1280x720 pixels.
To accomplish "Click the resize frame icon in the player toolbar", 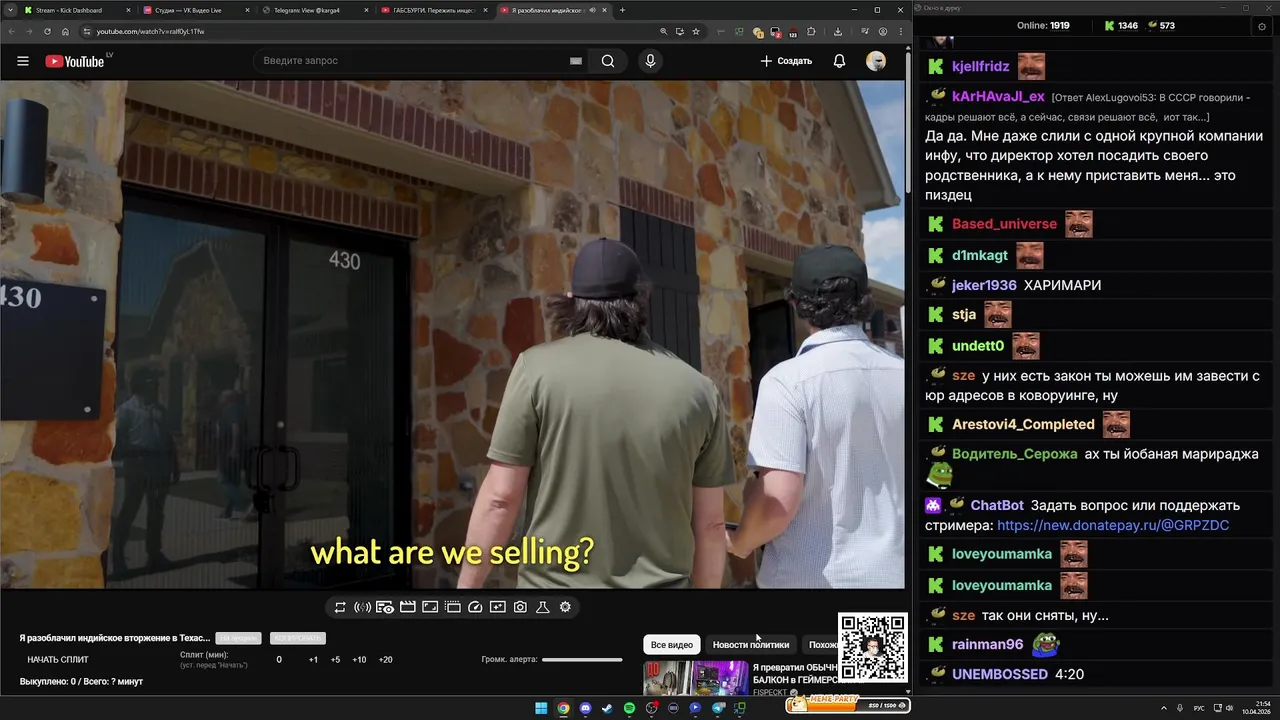I will (430, 607).
